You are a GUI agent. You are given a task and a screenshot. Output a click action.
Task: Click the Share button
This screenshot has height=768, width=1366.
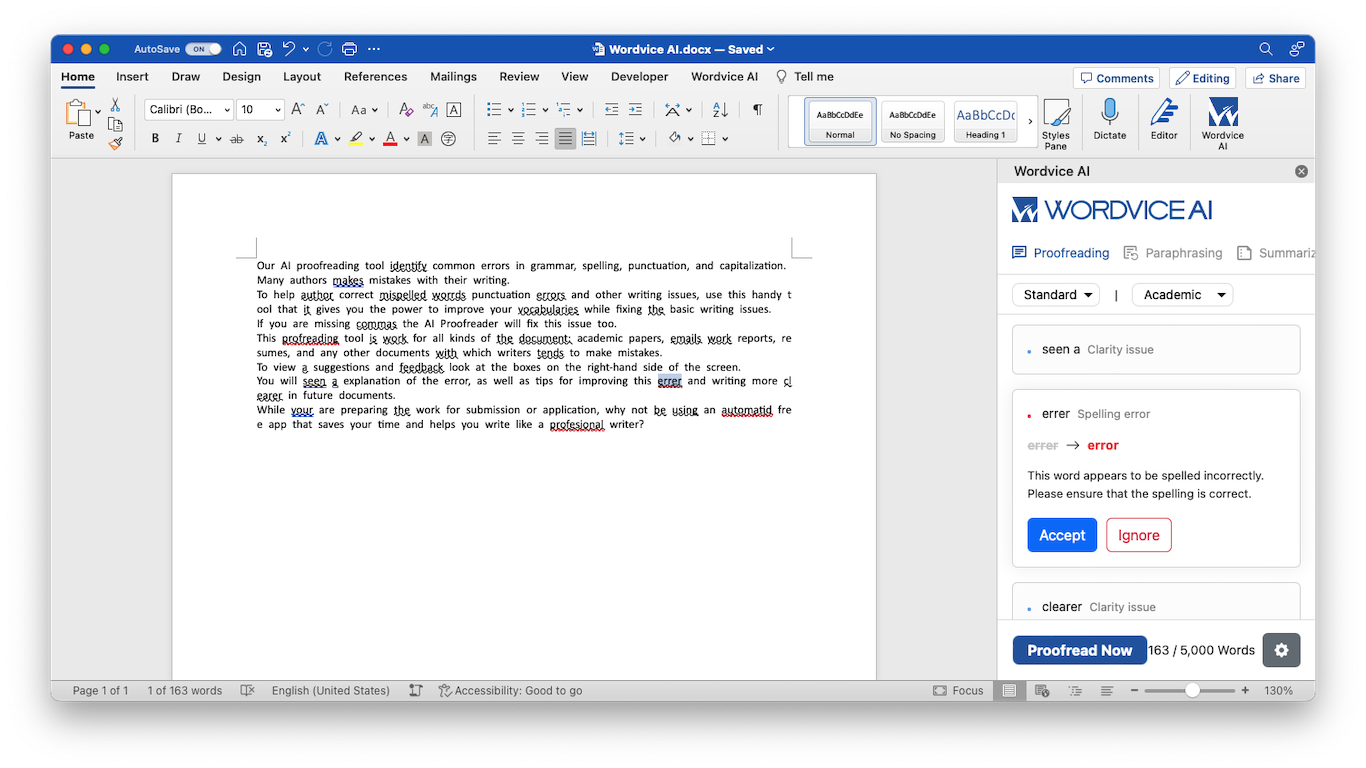(1276, 78)
